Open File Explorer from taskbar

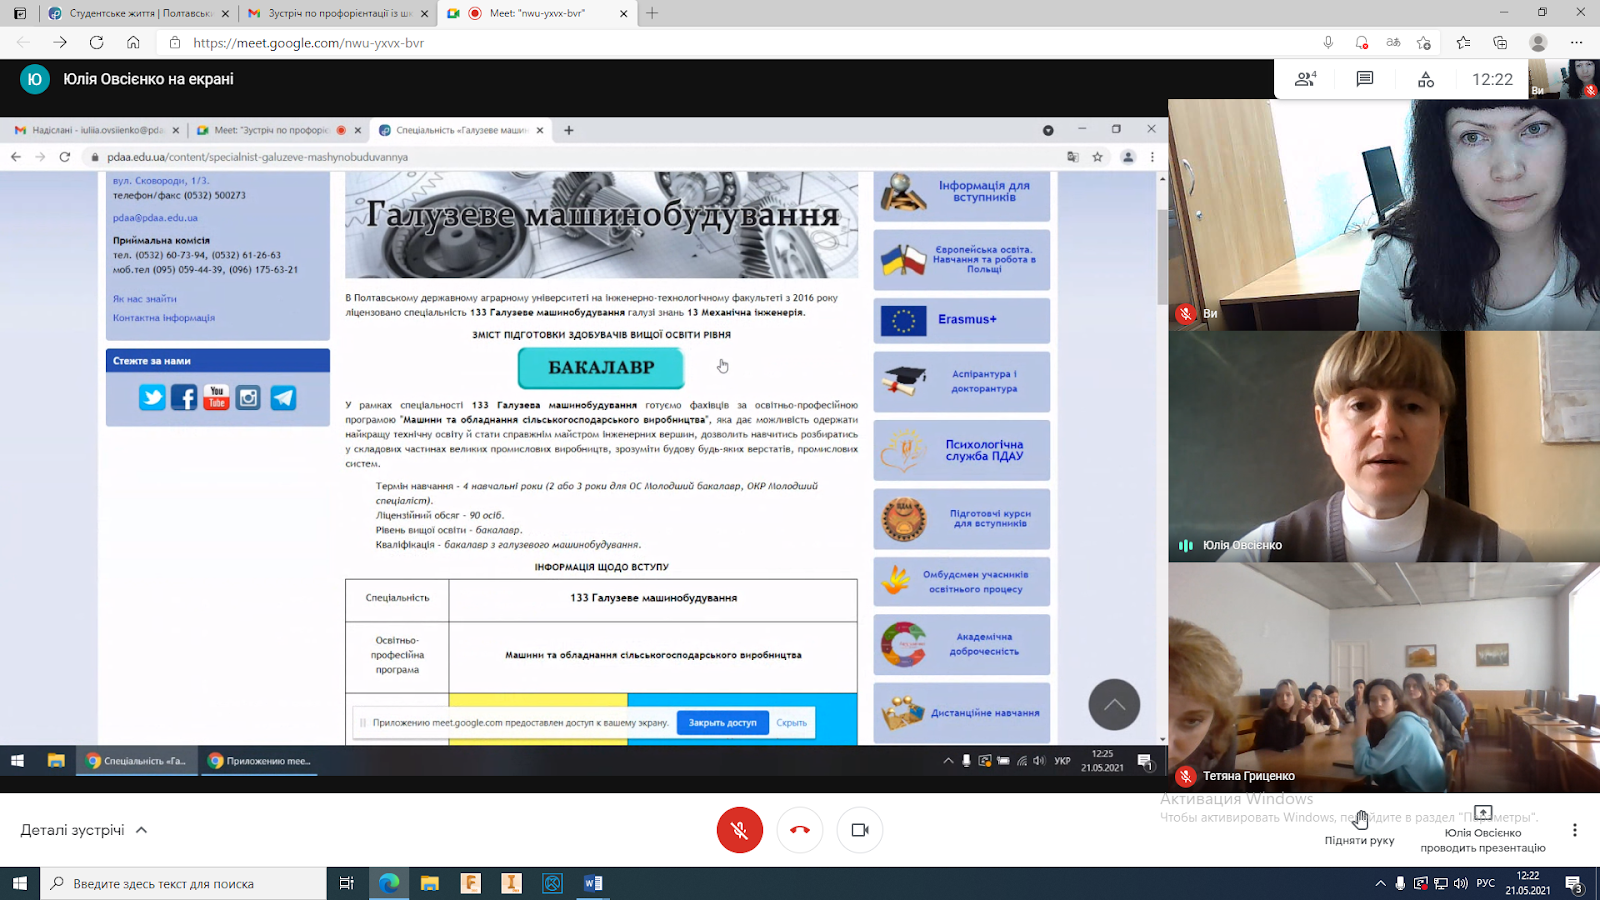430,883
